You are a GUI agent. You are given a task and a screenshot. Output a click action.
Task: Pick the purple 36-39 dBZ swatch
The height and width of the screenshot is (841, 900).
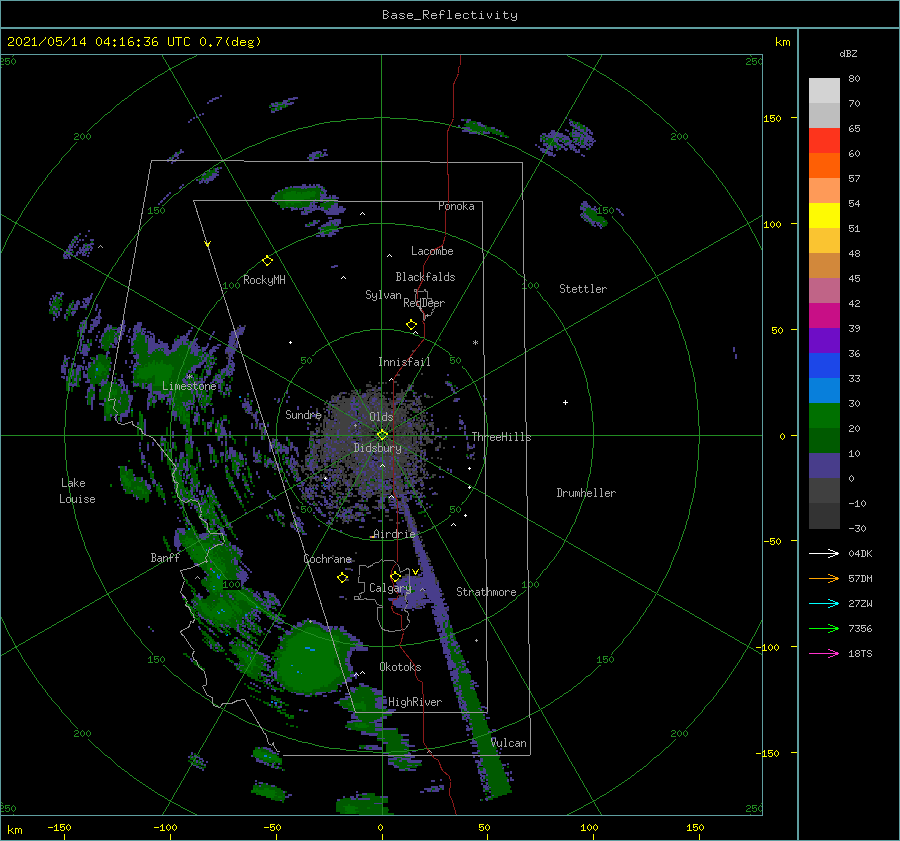point(824,340)
